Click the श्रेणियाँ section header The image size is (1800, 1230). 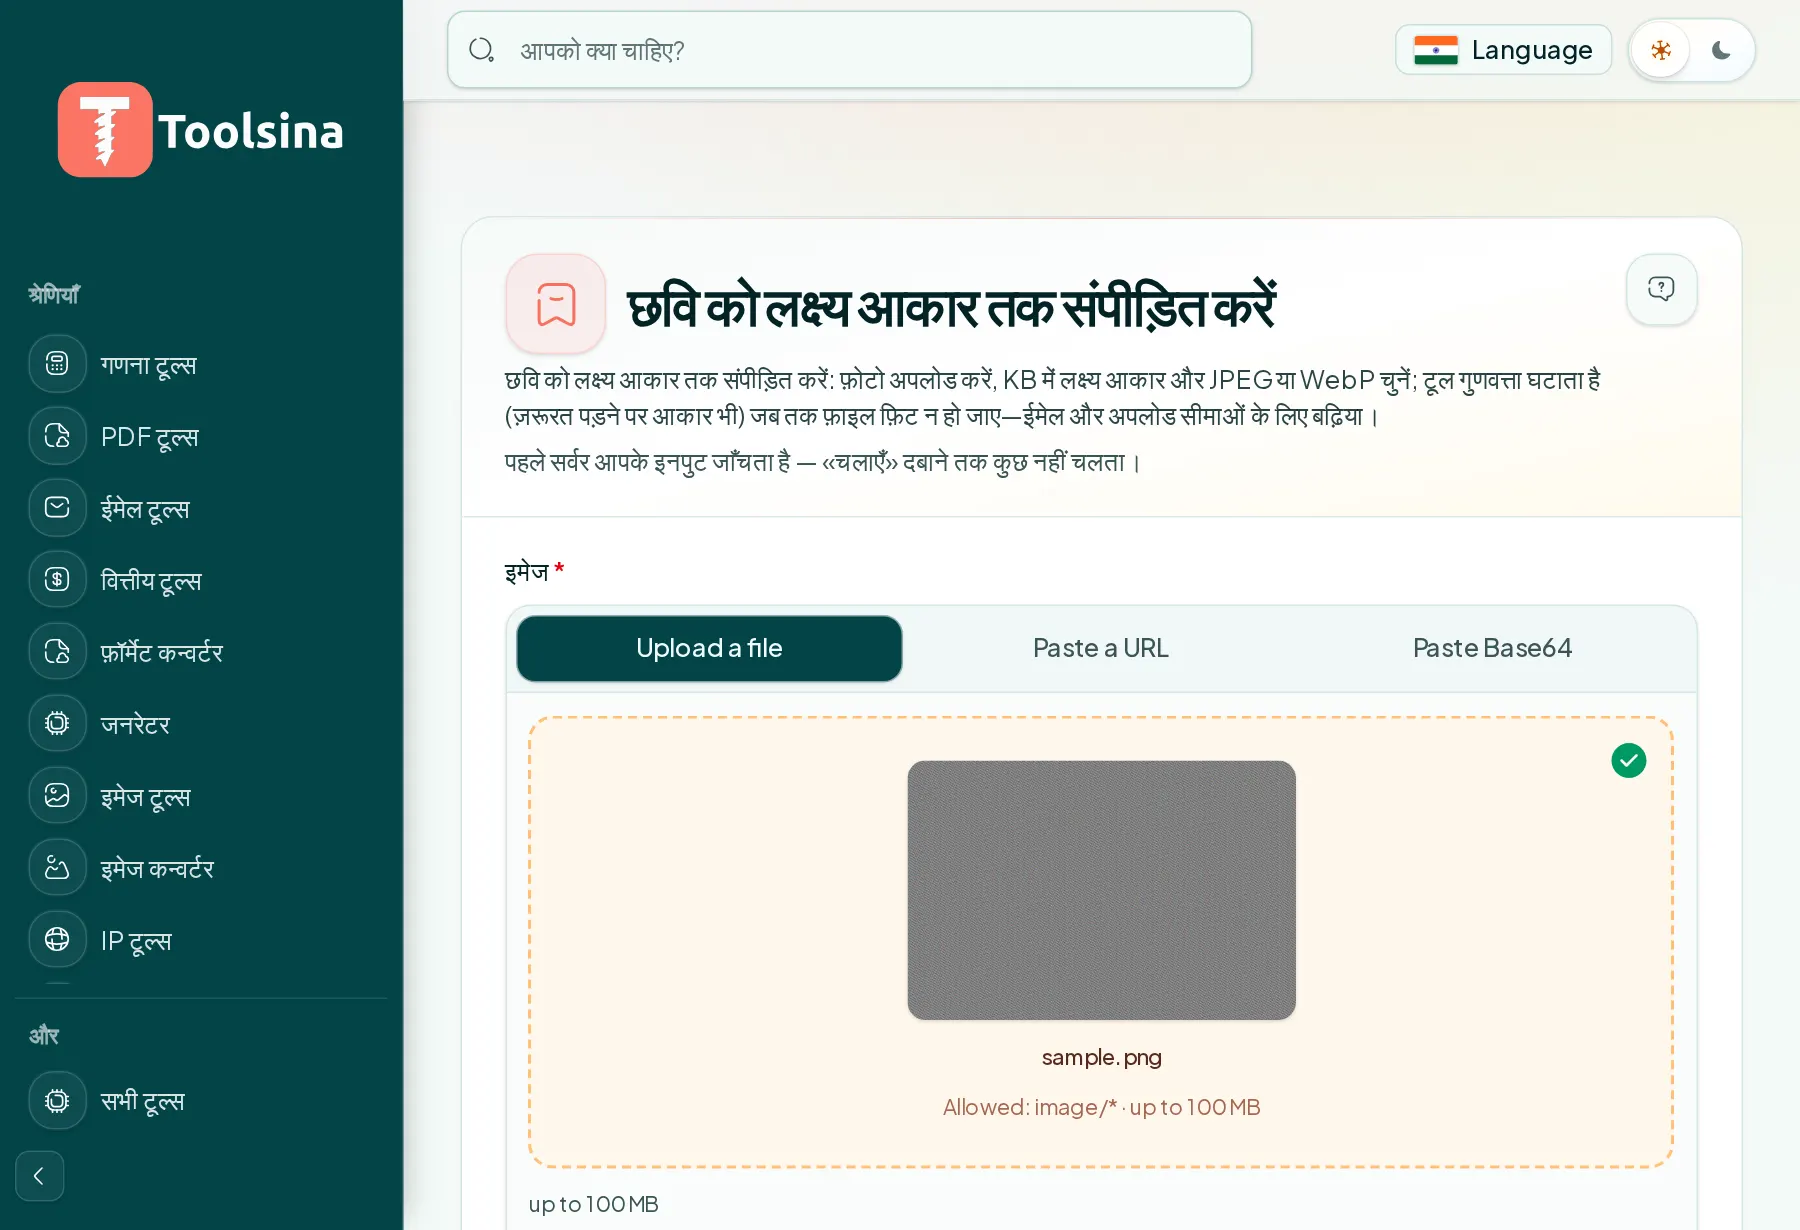pyautogui.click(x=54, y=294)
